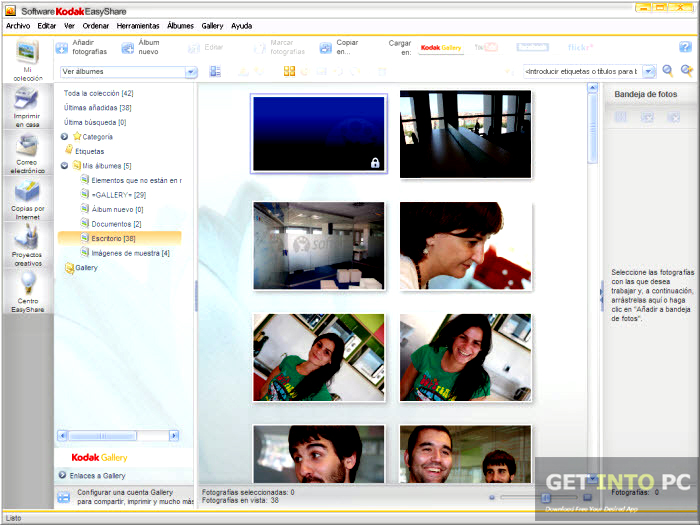Open Proyectos creativos icon
The width and height of the screenshot is (700, 525).
click(x=27, y=237)
